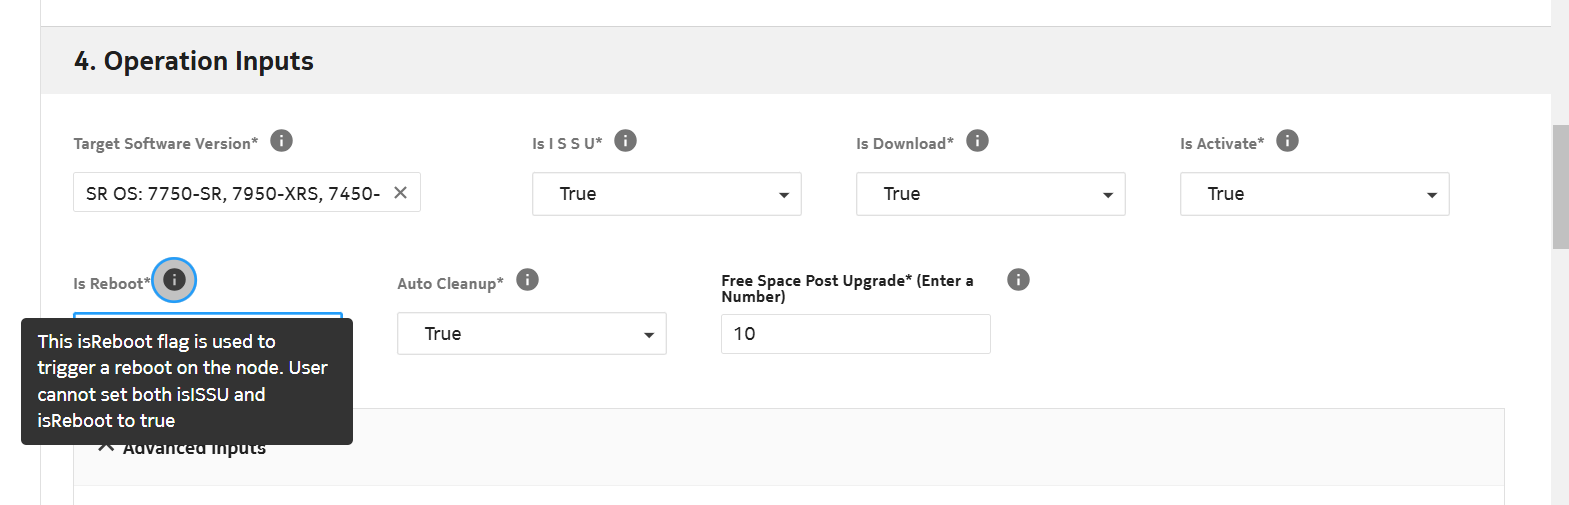Click Free Space Post Upgrade info icon

click(1018, 280)
